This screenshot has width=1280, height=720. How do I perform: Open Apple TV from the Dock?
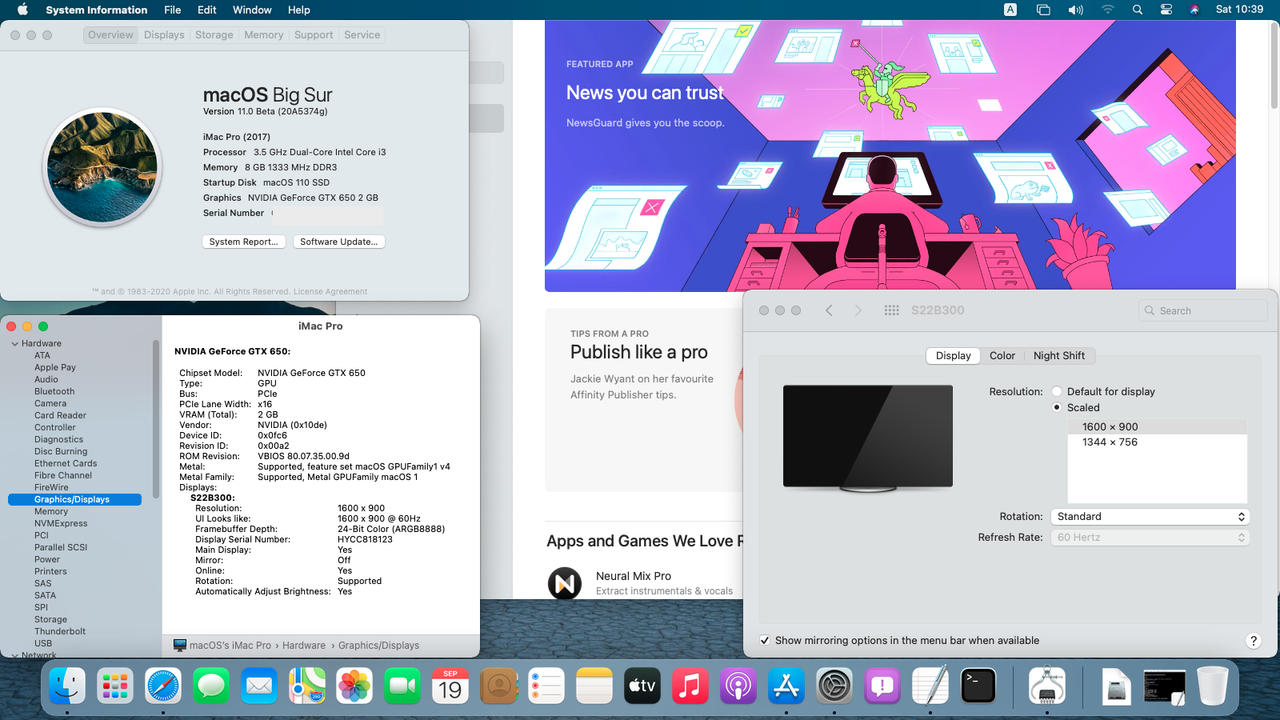642,686
